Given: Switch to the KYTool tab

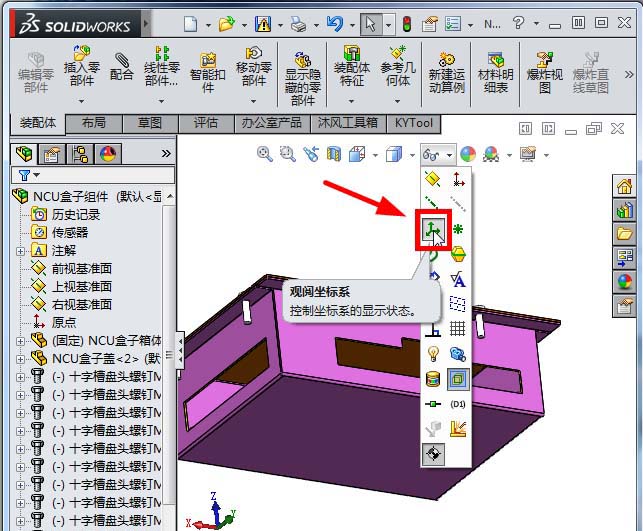Looking at the screenshot, I should pyautogui.click(x=413, y=123).
